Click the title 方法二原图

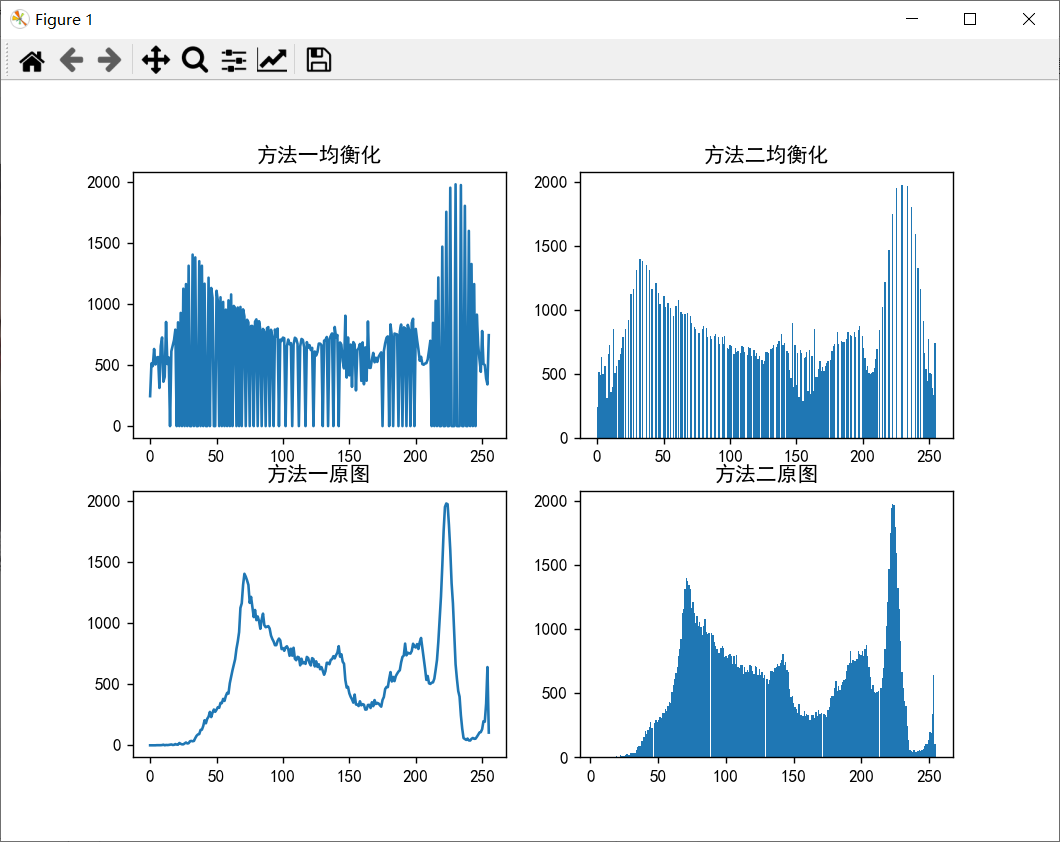coord(766,474)
